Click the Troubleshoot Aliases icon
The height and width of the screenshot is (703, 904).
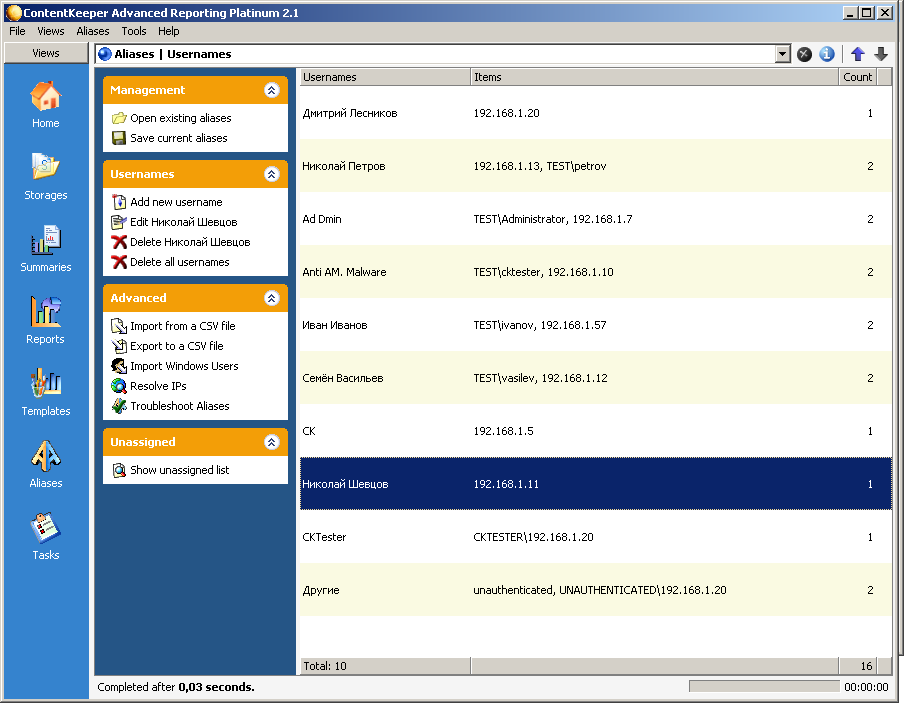119,407
